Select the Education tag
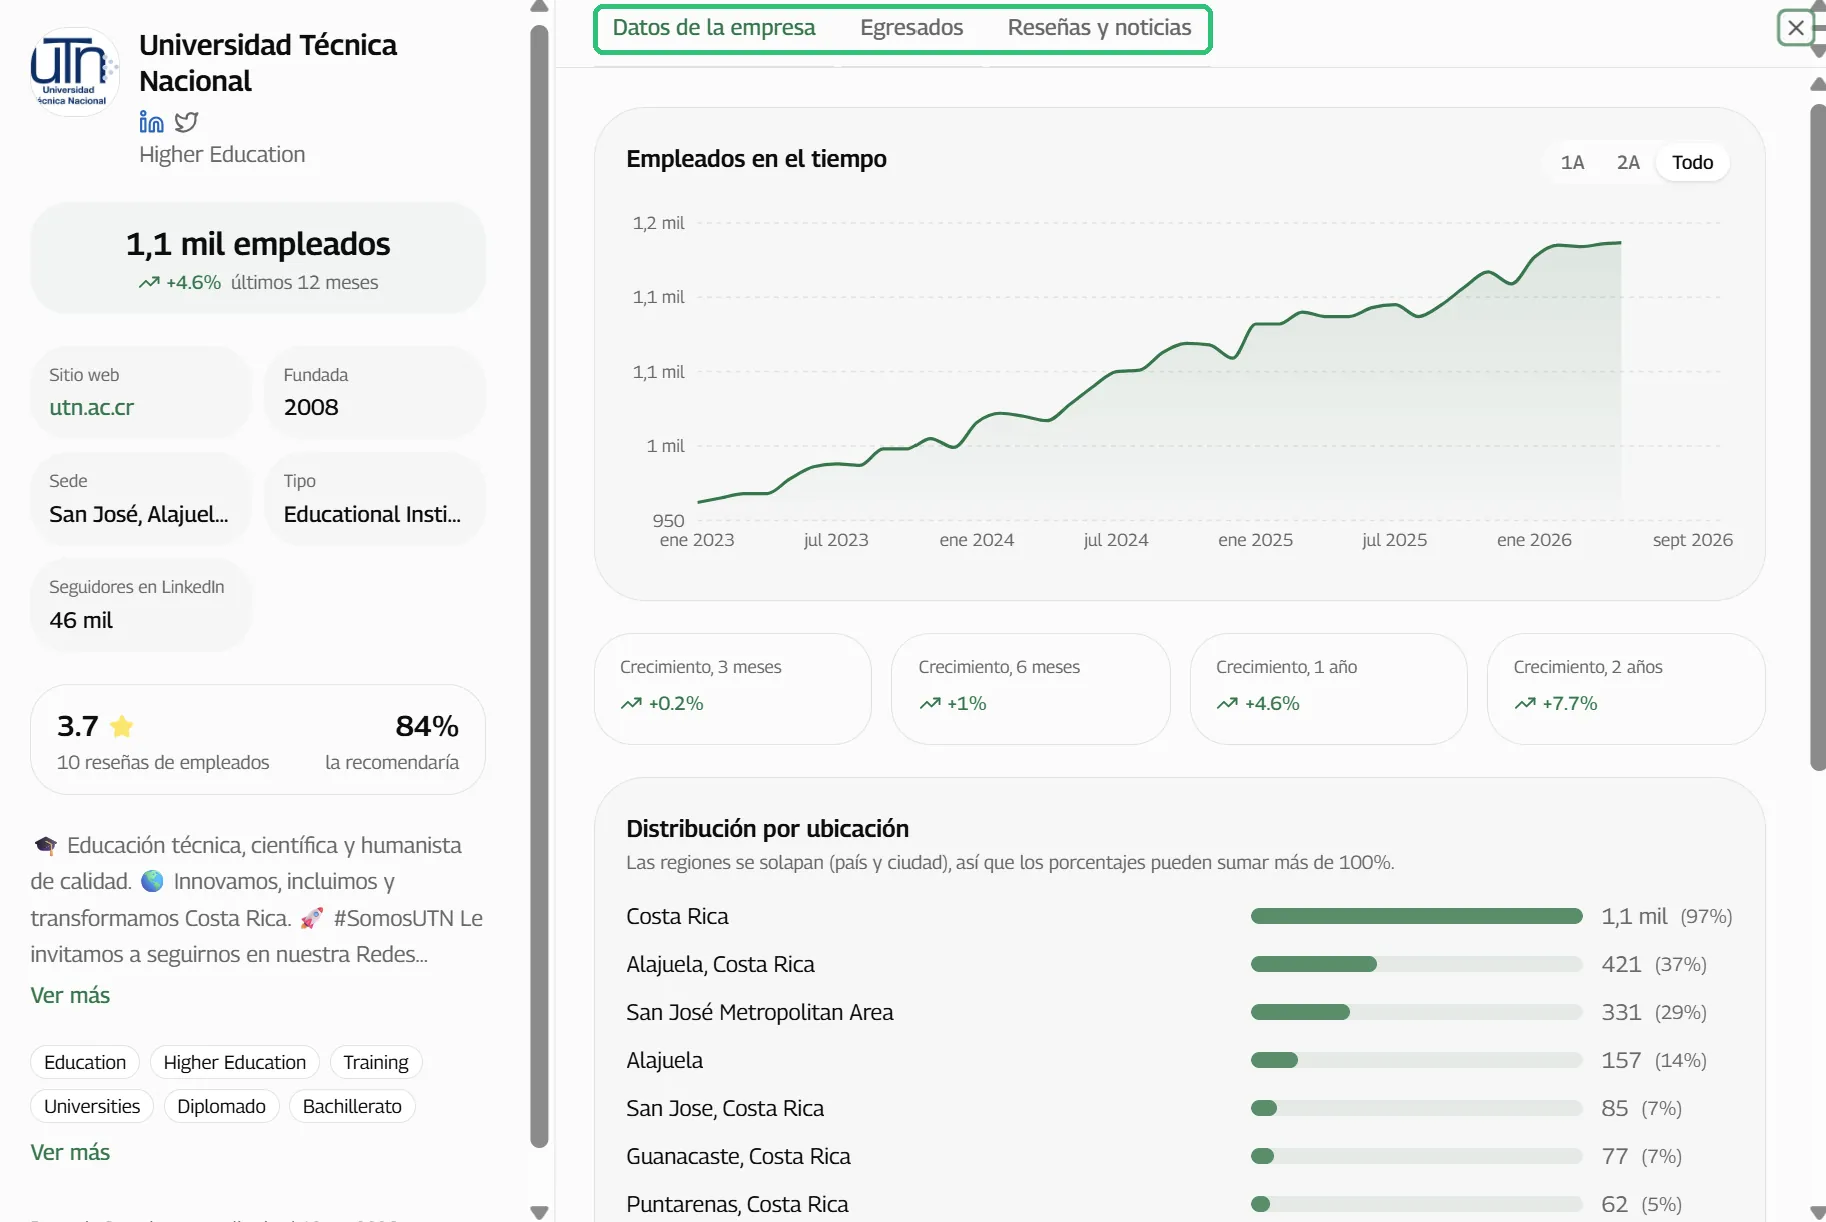 pos(85,1062)
